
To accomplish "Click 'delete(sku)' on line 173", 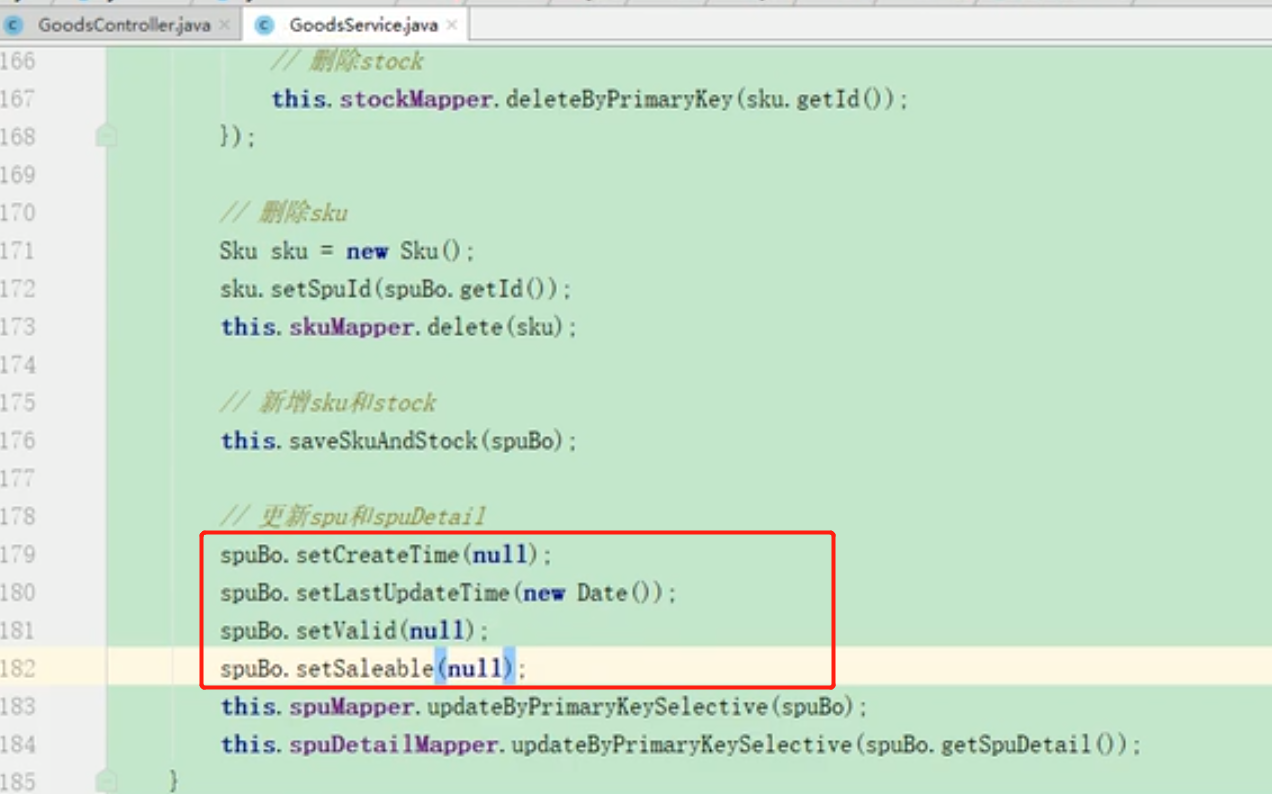I will point(496,327).
